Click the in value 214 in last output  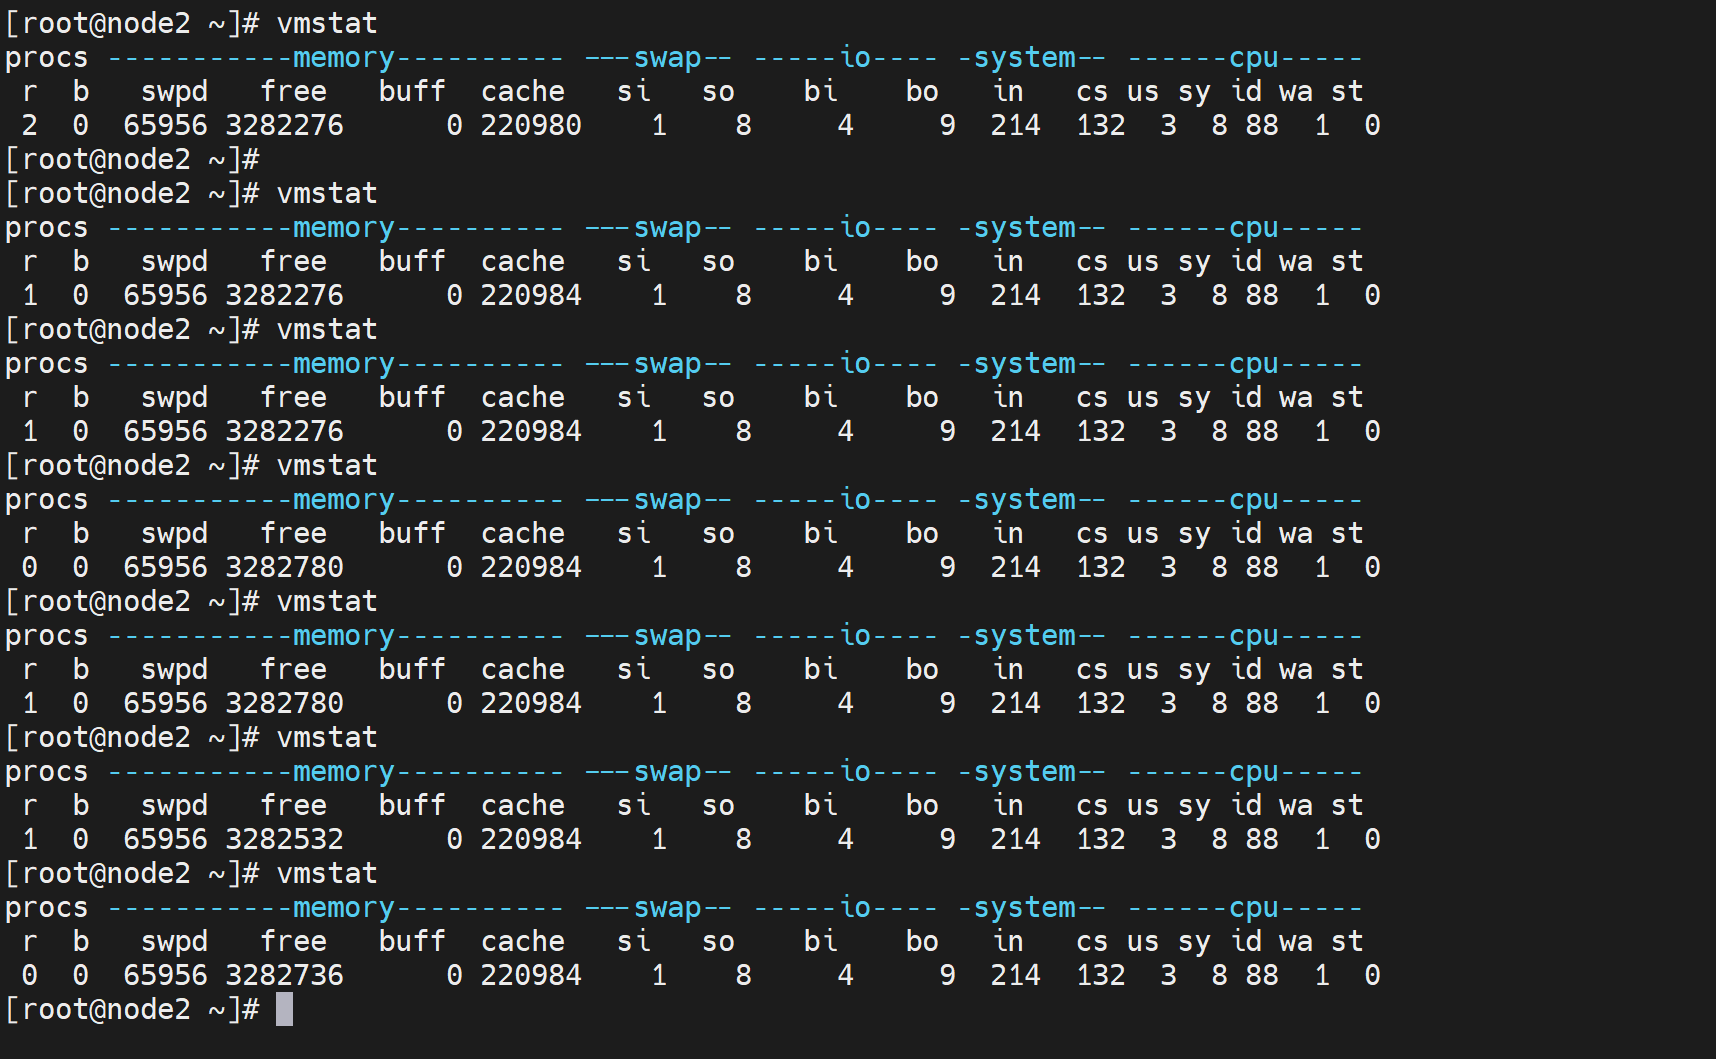pos(1015,975)
